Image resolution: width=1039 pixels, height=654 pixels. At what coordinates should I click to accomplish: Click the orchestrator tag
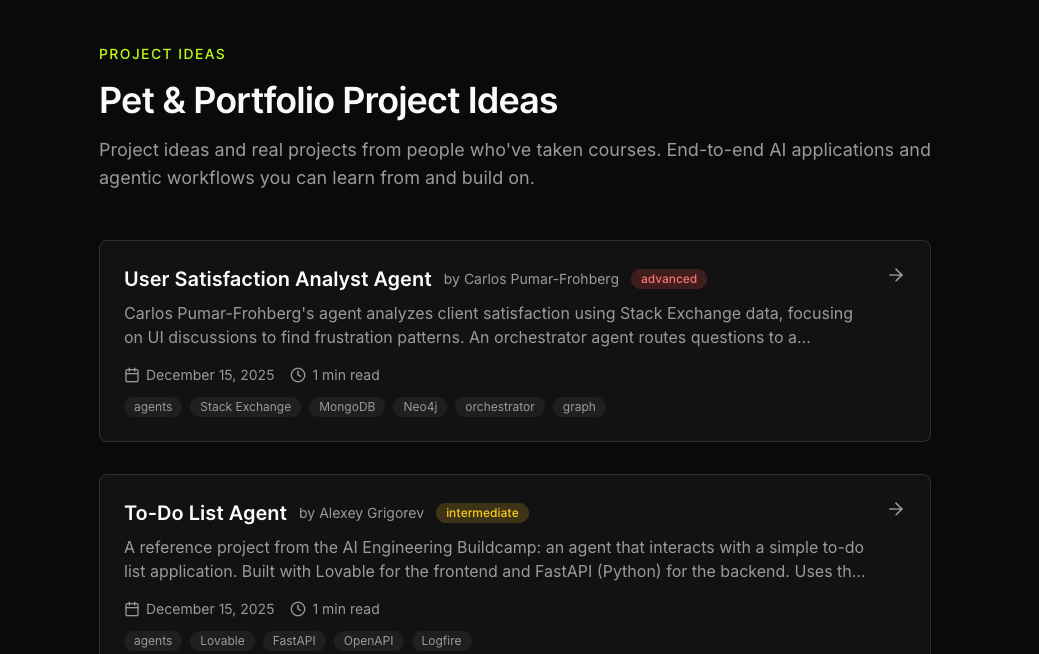click(x=500, y=407)
